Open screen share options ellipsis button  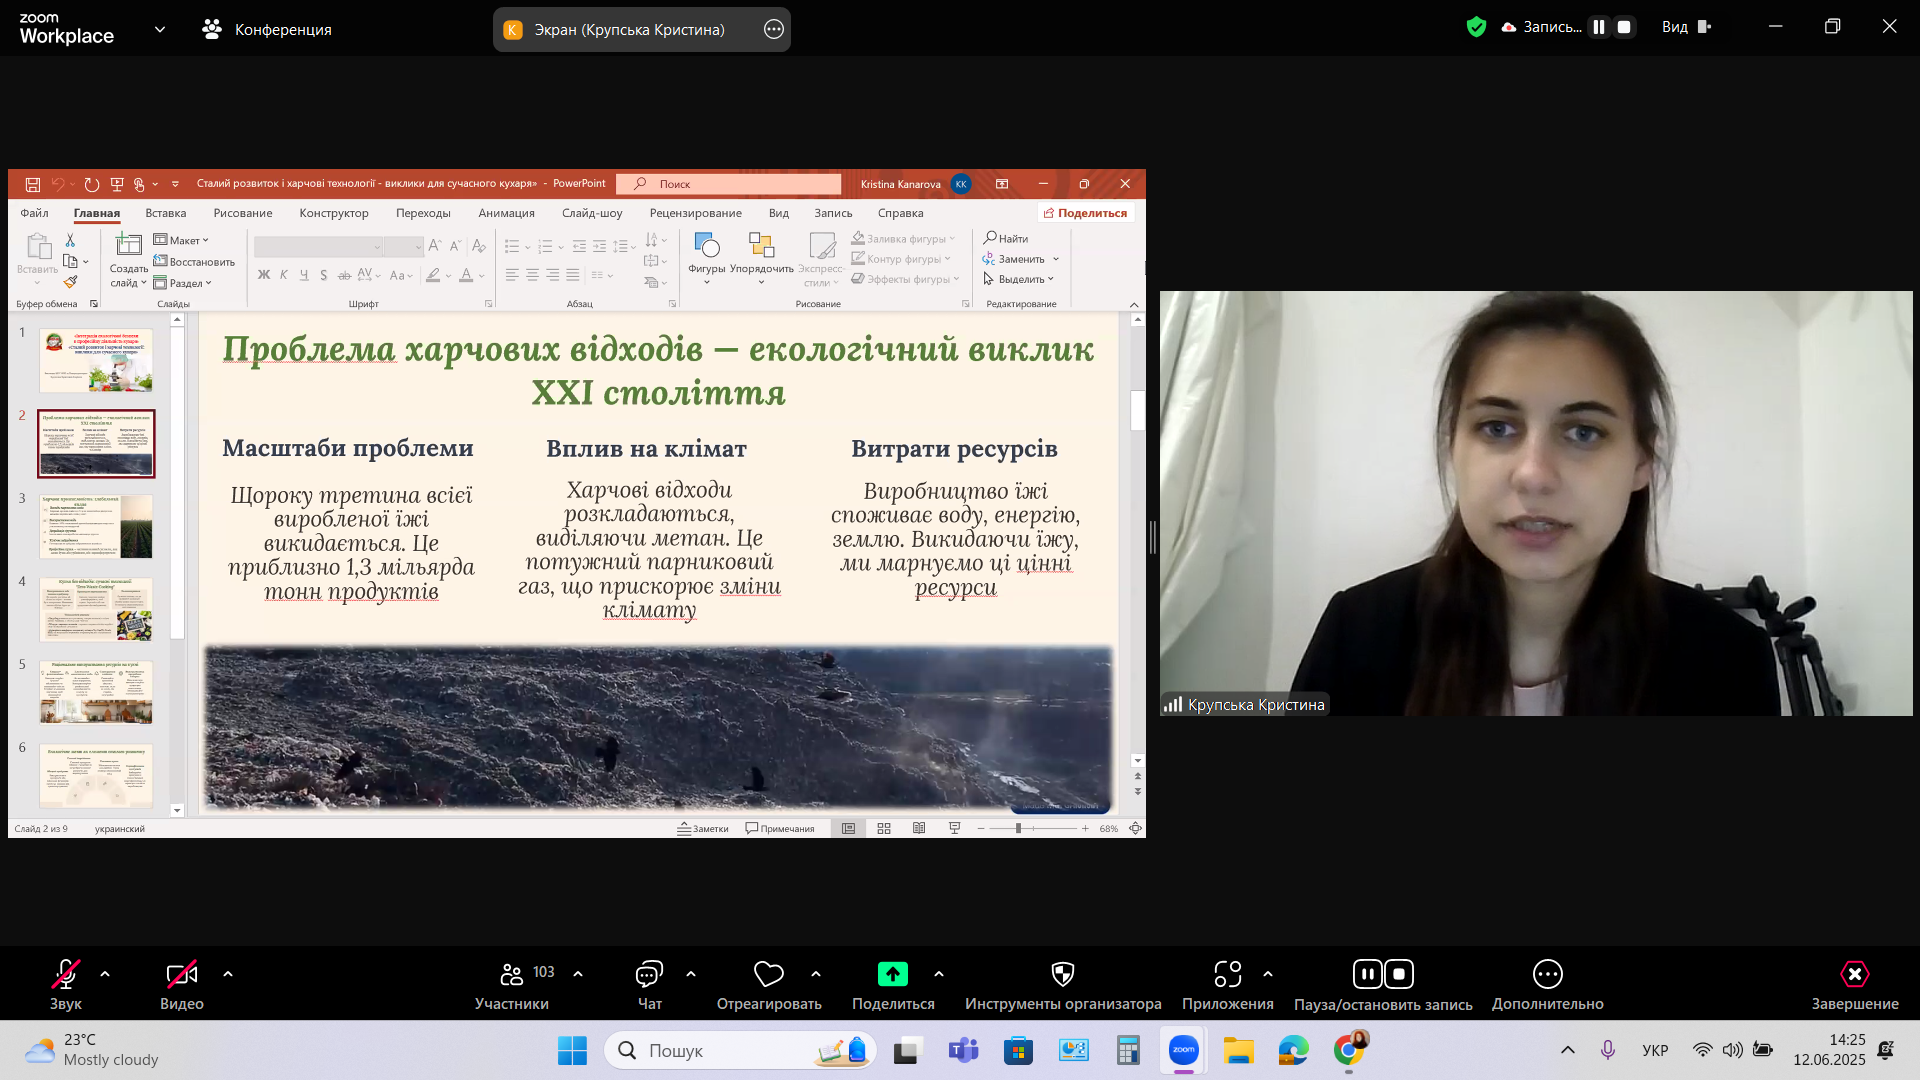click(773, 30)
